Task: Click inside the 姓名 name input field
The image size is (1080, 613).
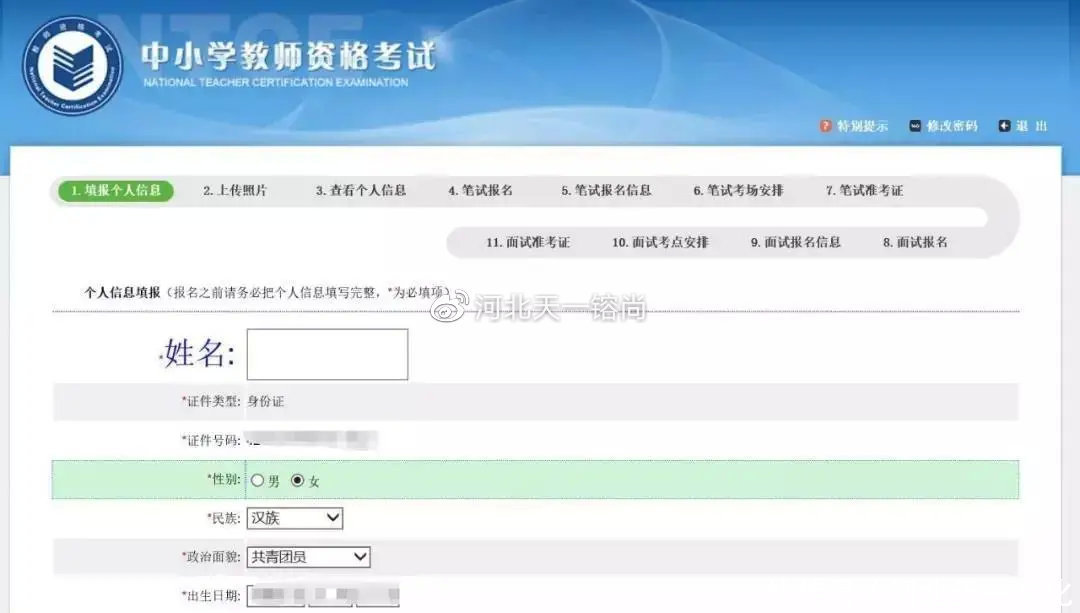Action: 327,354
